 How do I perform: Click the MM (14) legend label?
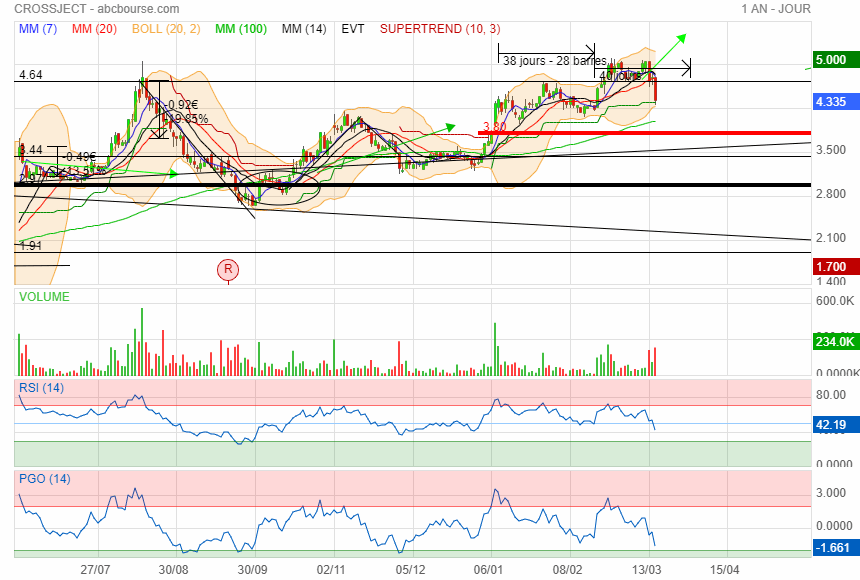coord(304,29)
